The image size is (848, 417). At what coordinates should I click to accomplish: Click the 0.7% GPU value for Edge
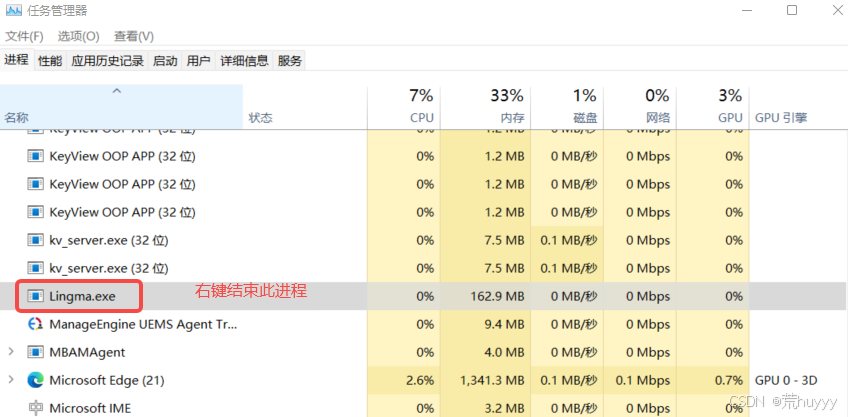tap(728, 380)
